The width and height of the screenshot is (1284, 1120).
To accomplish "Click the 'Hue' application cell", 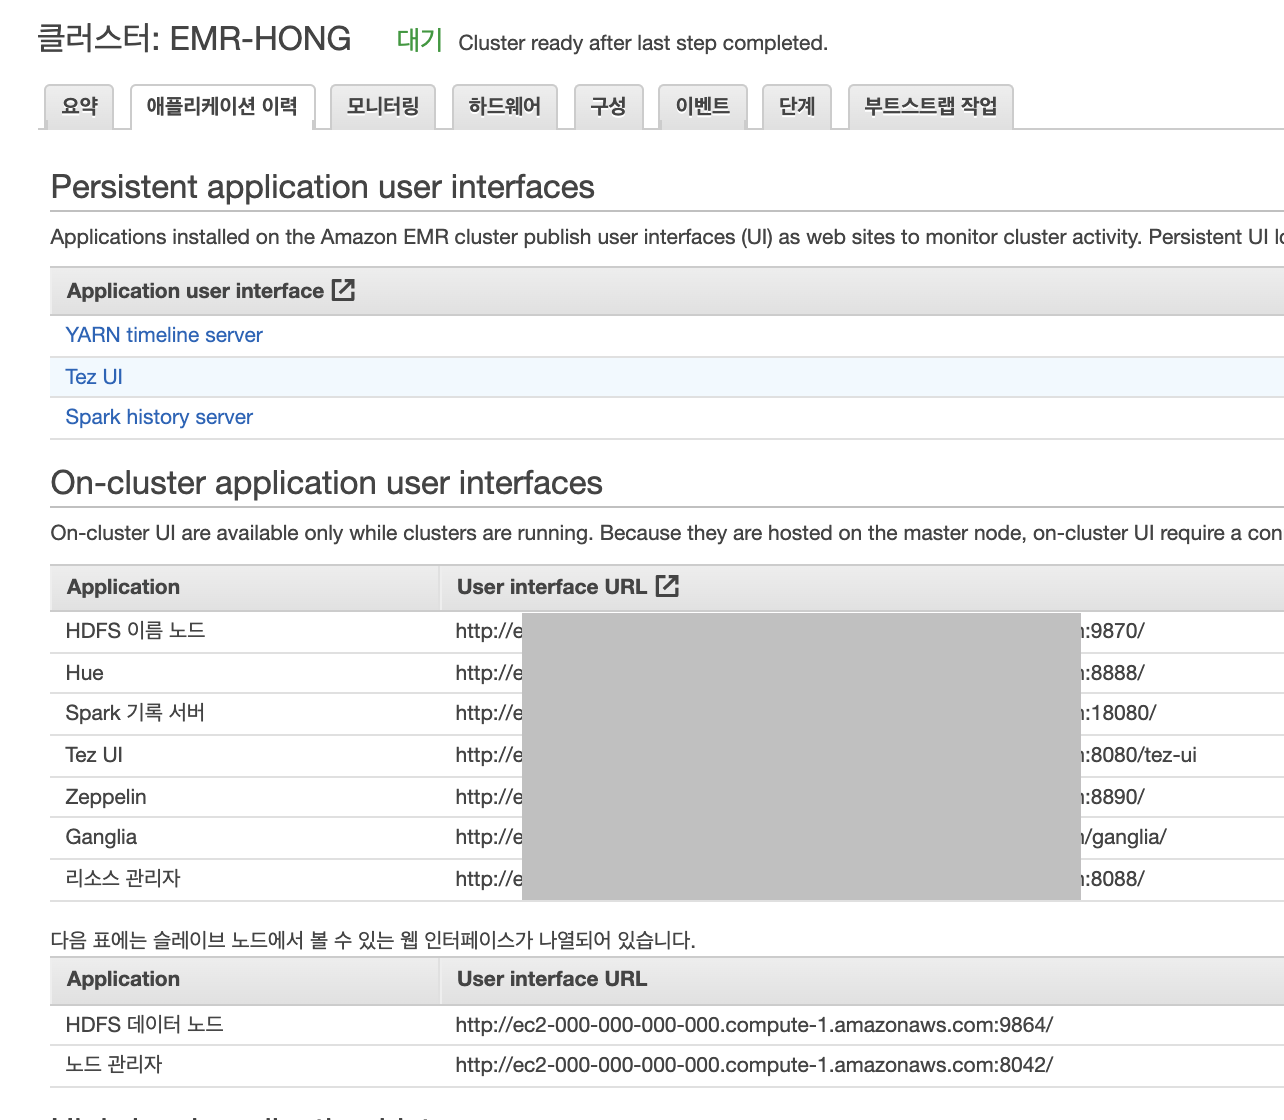I will click(x=85, y=673).
